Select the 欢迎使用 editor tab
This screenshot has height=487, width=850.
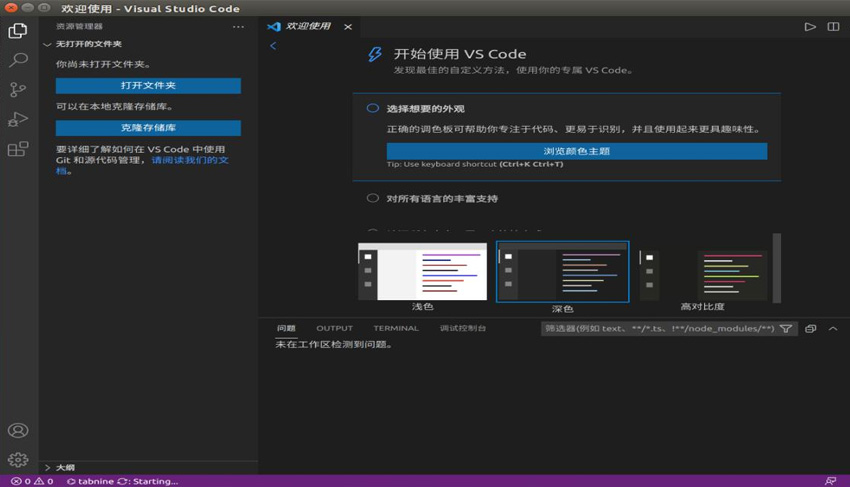[310, 27]
